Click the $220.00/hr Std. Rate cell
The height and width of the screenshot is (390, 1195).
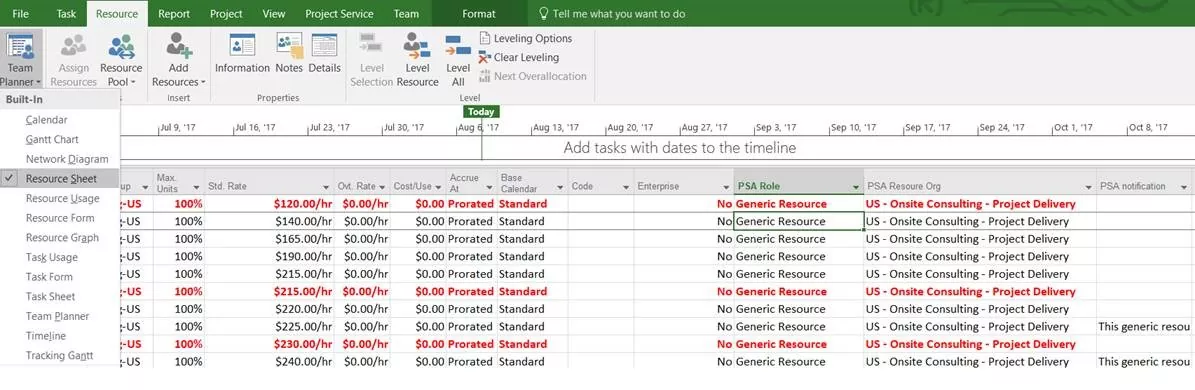click(x=269, y=309)
